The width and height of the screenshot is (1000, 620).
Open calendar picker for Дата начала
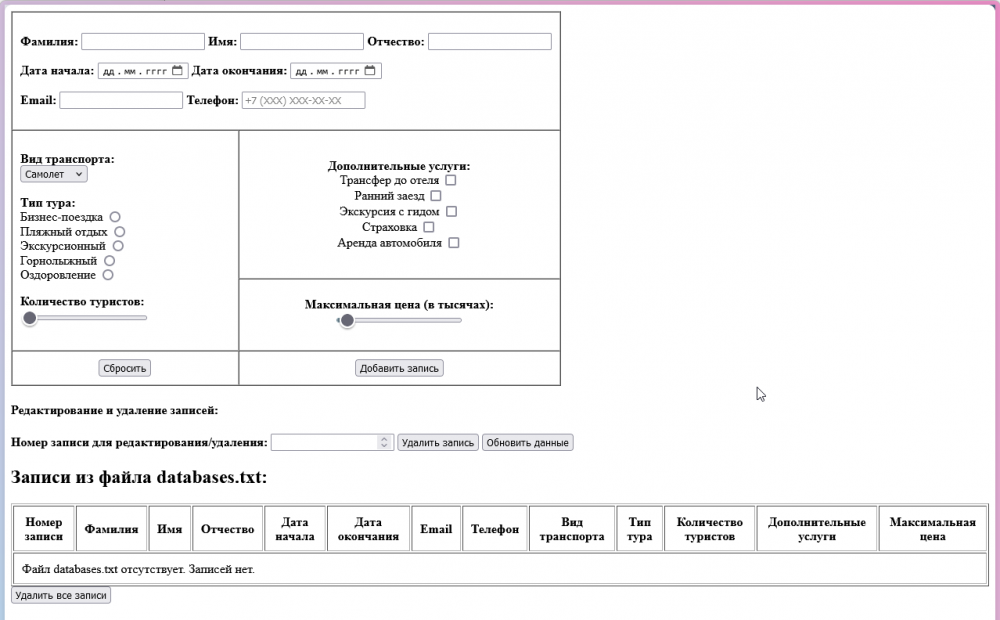click(x=178, y=71)
